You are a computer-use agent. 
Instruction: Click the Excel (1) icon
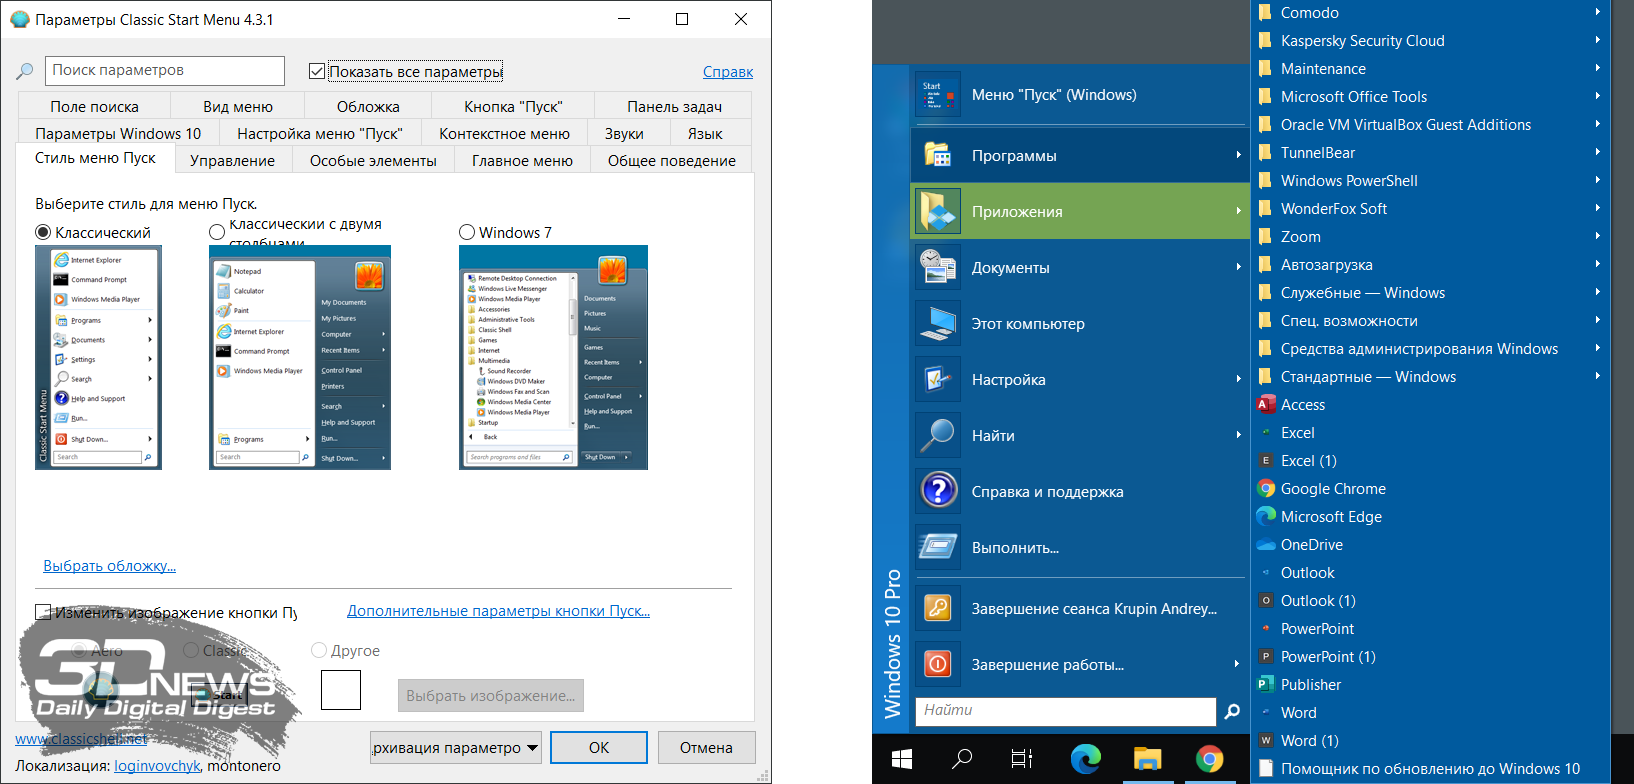(x=1266, y=461)
